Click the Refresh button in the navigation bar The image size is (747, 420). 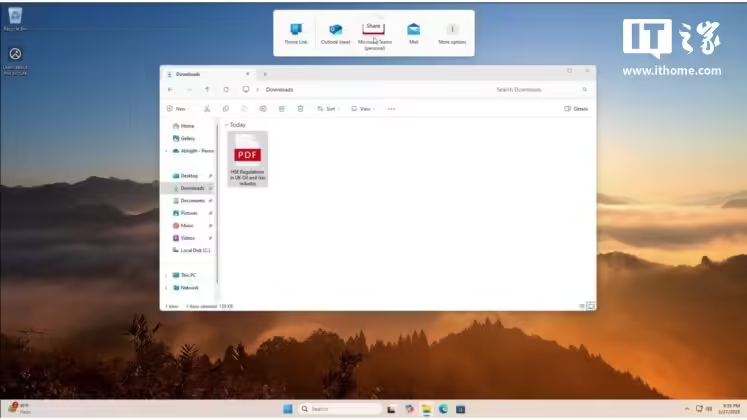226,89
